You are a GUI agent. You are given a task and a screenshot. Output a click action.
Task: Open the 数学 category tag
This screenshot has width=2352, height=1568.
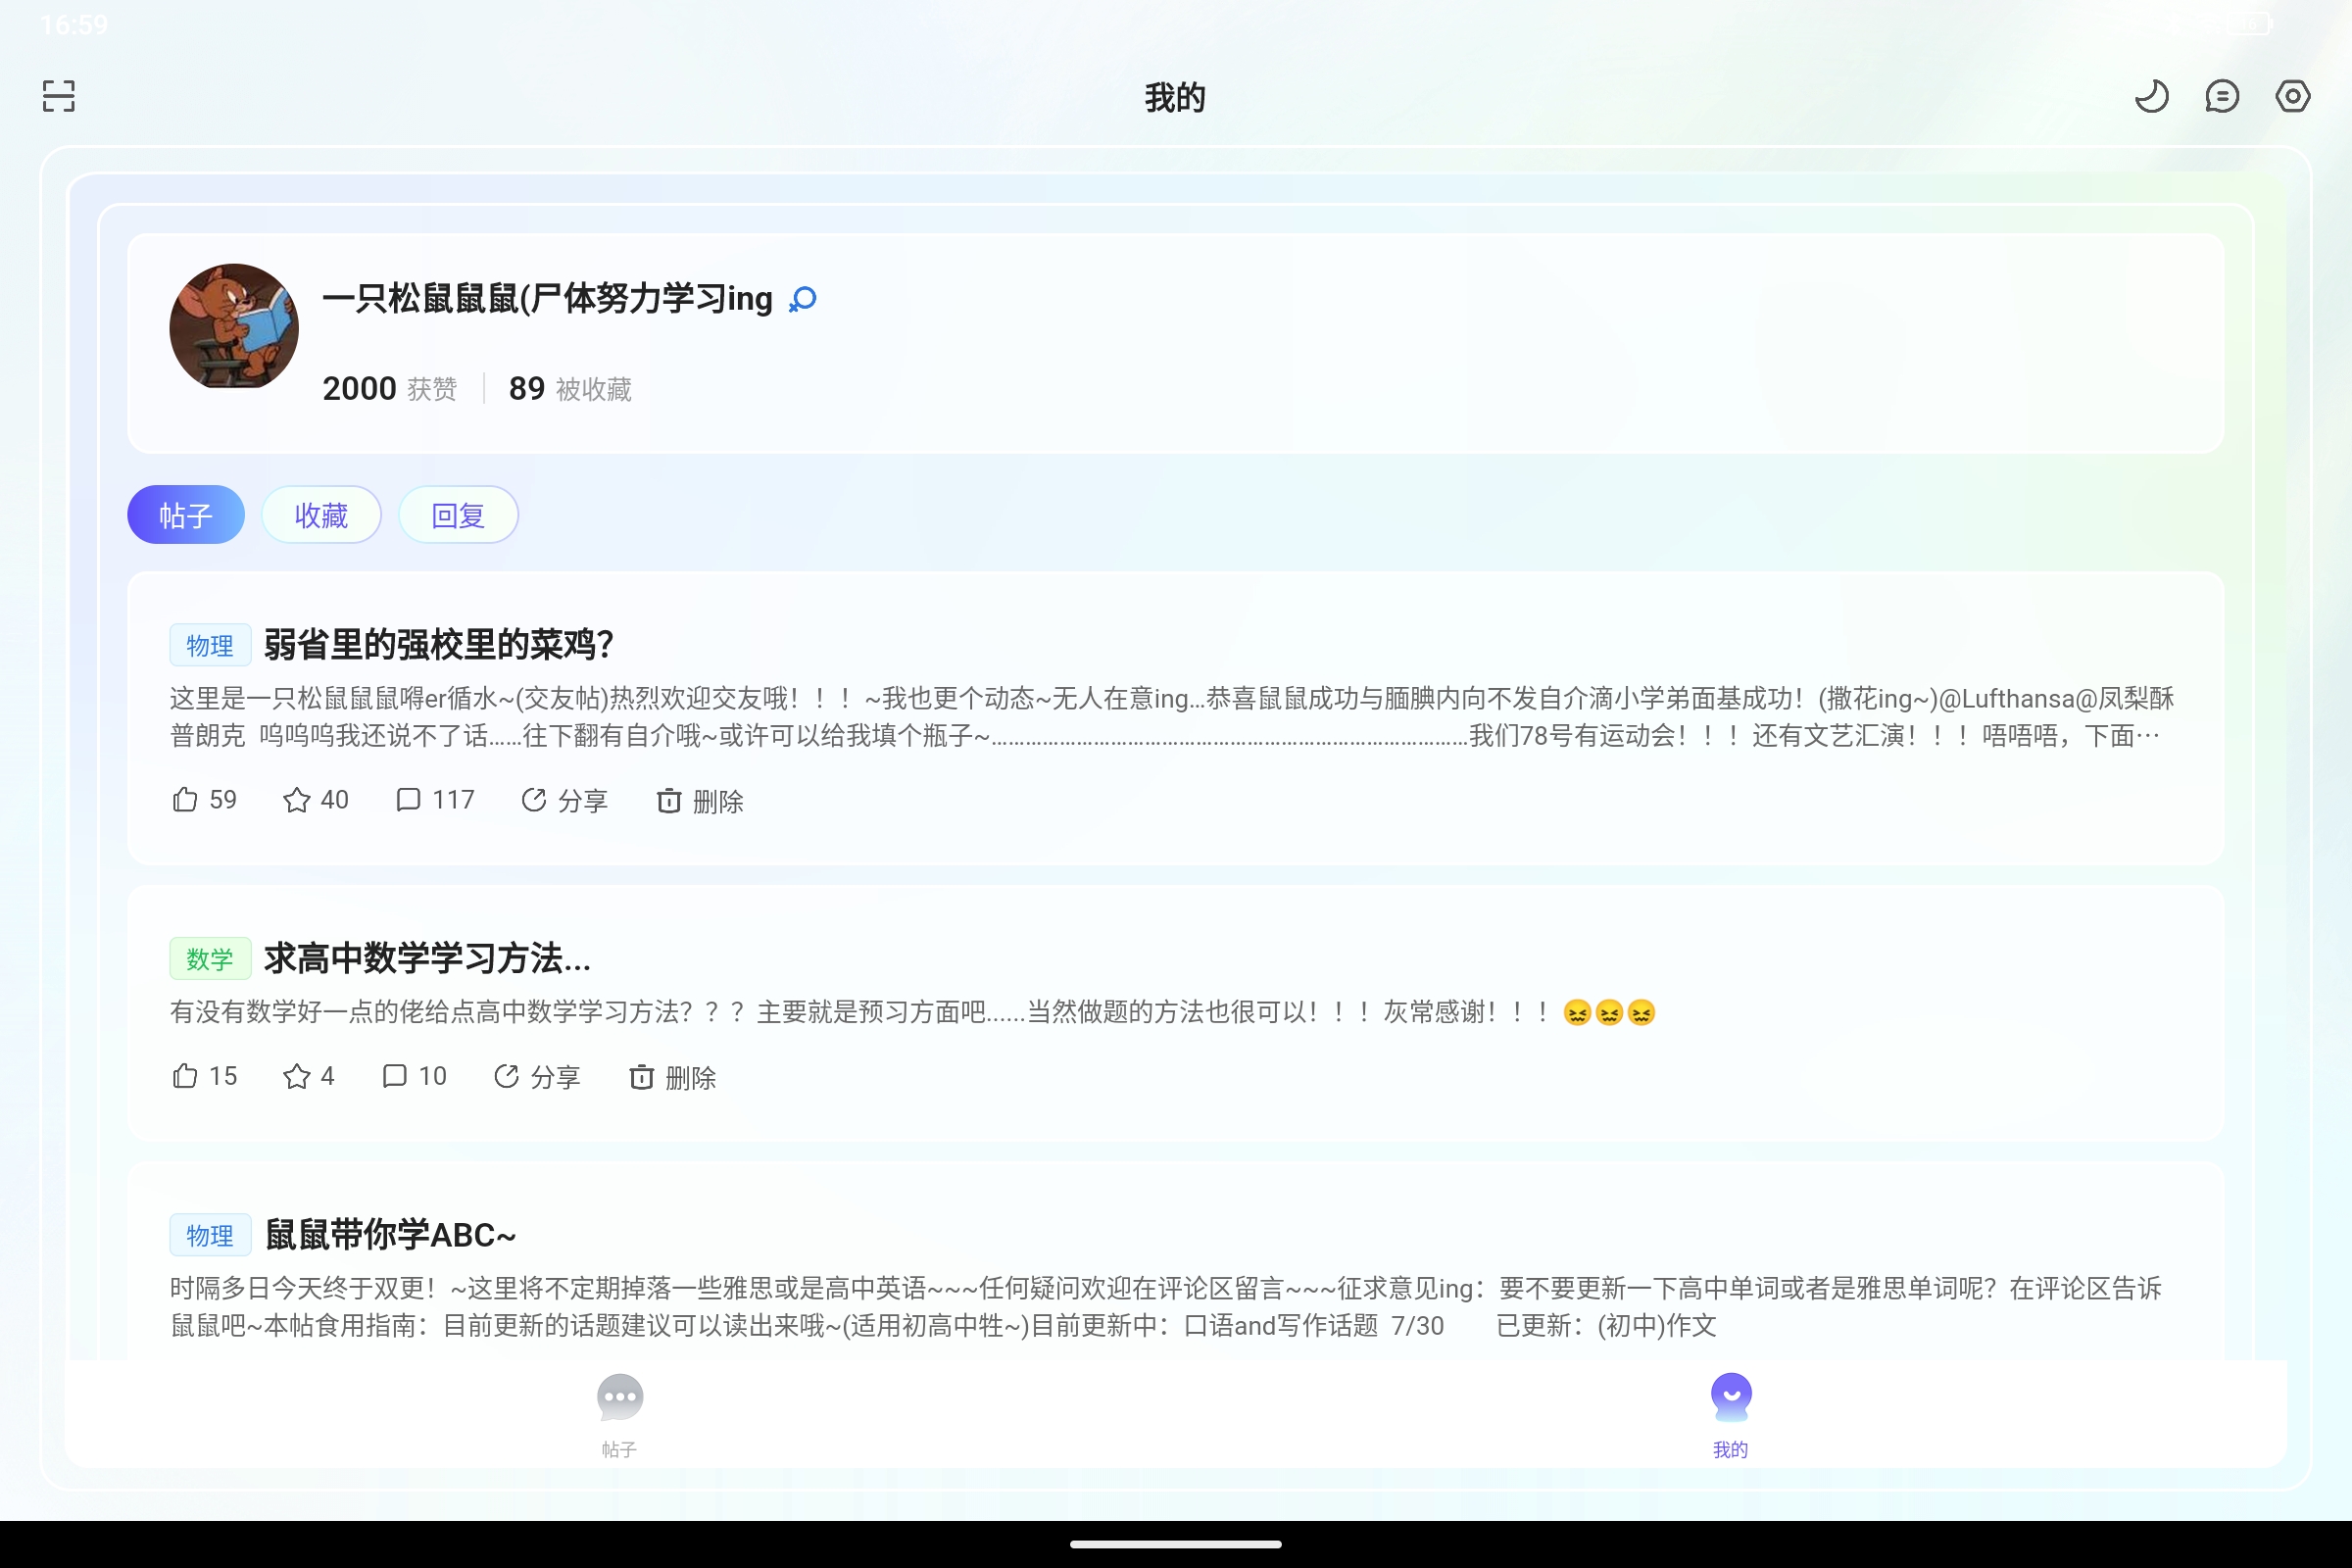pyautogui.click(x=210, y=958)
